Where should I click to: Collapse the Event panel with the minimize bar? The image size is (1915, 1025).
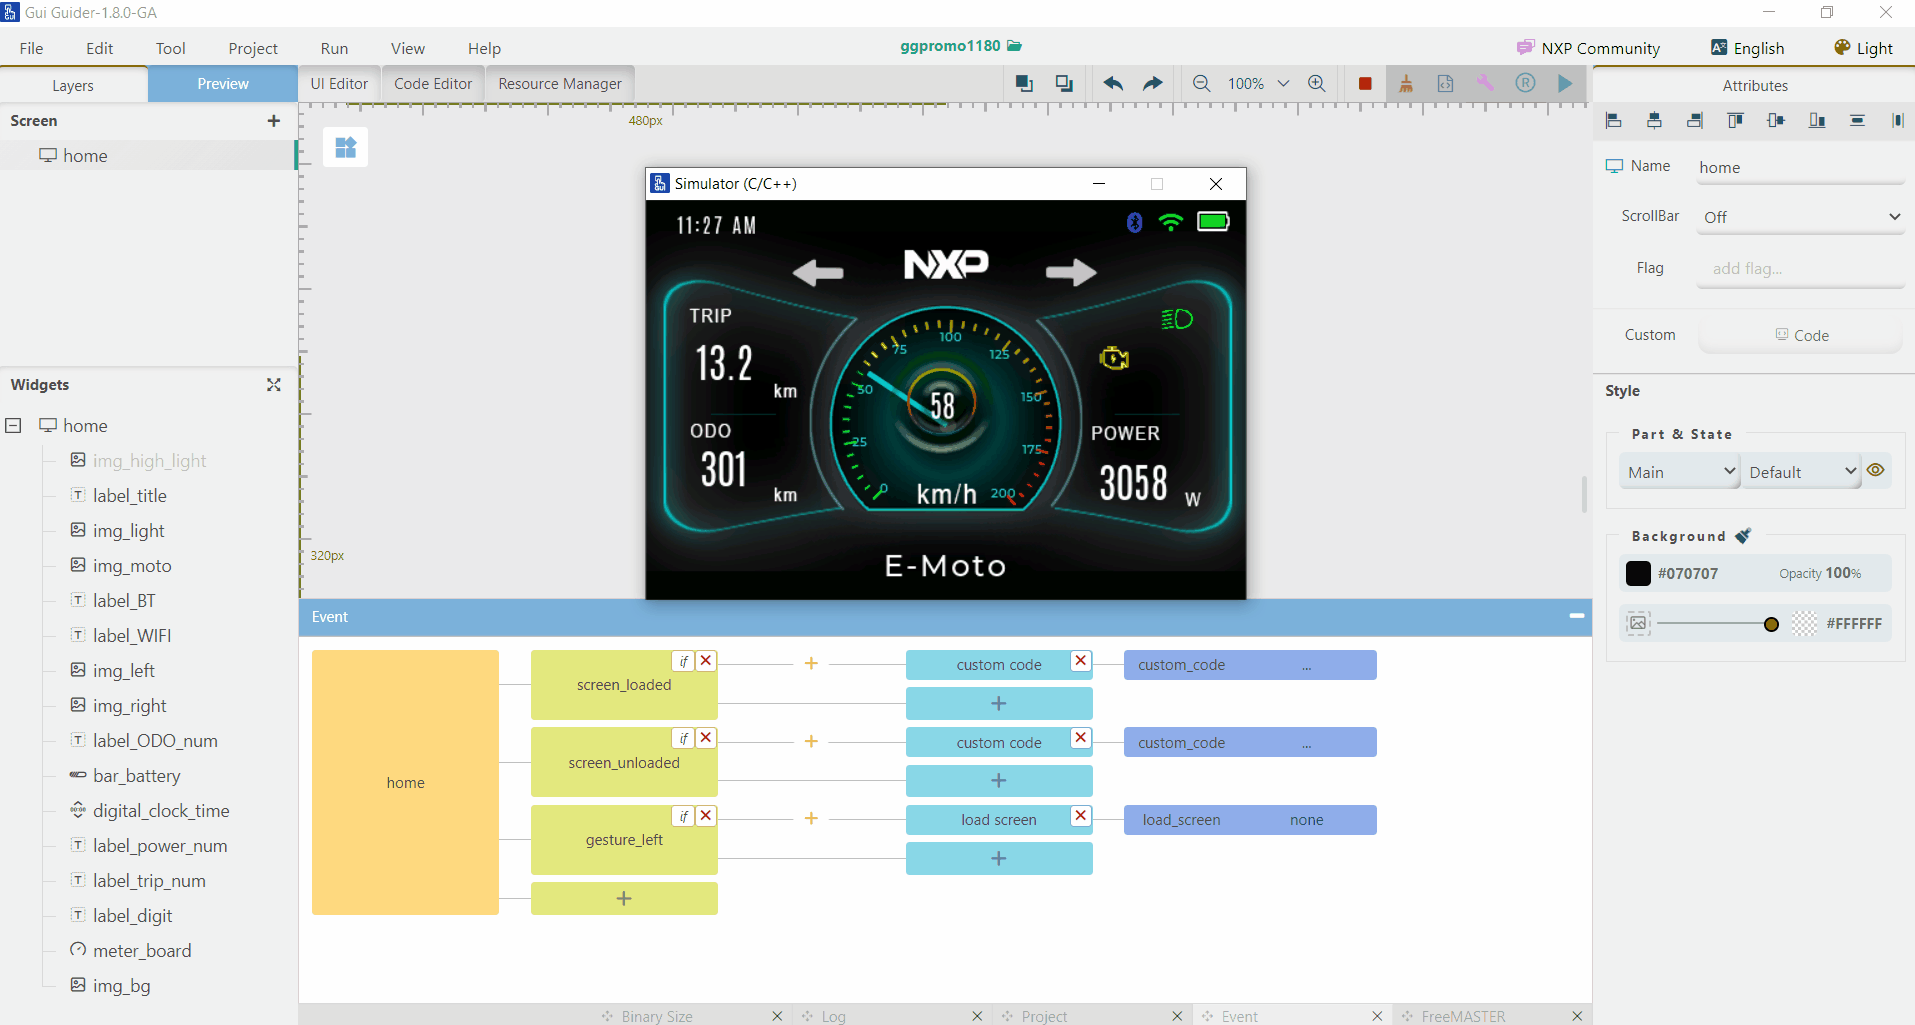1576,616
